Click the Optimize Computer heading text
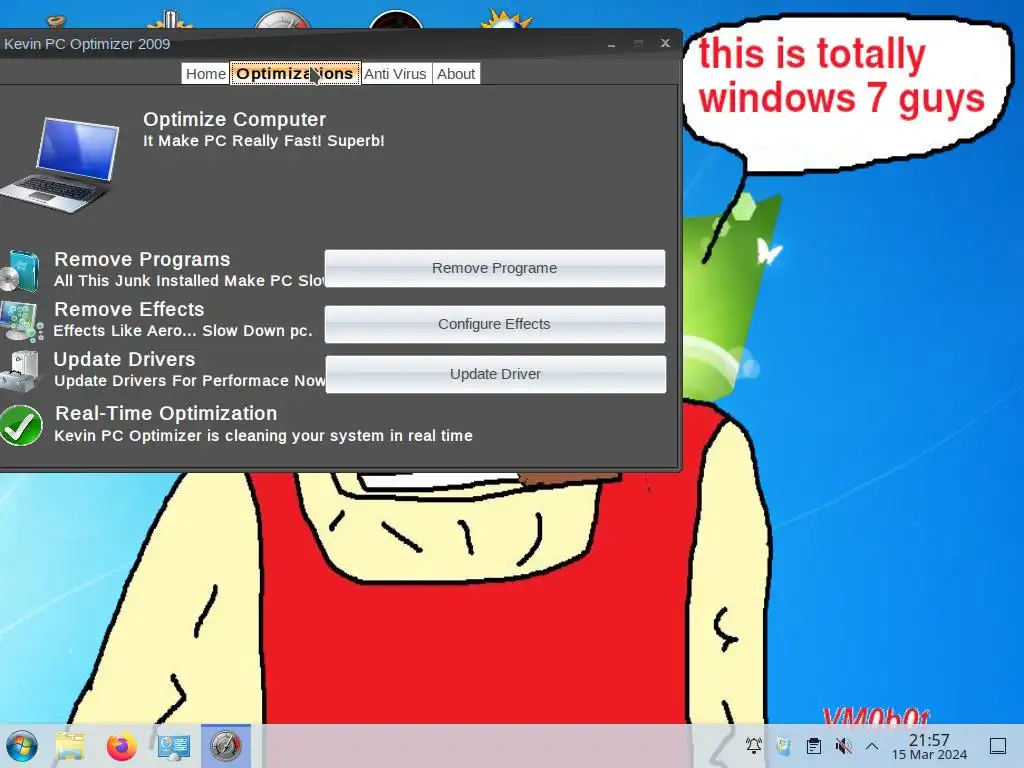The image size is (1024, 768). pyautogui.click(x=234, y=120)
